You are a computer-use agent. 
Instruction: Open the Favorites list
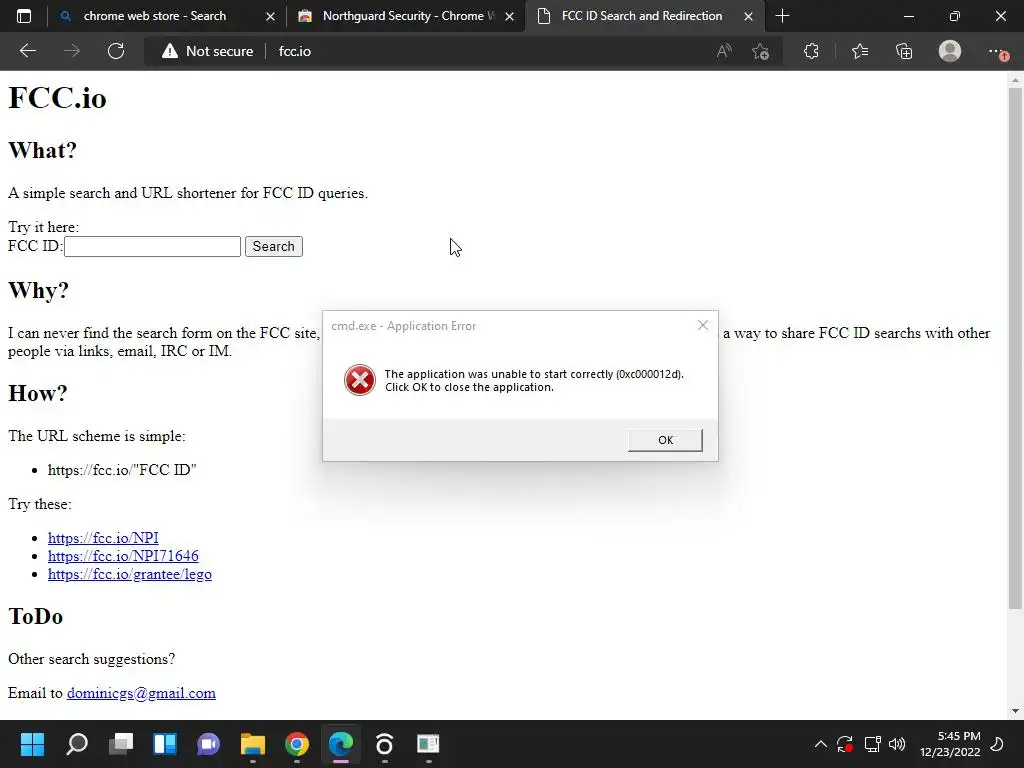click(859, 51)
